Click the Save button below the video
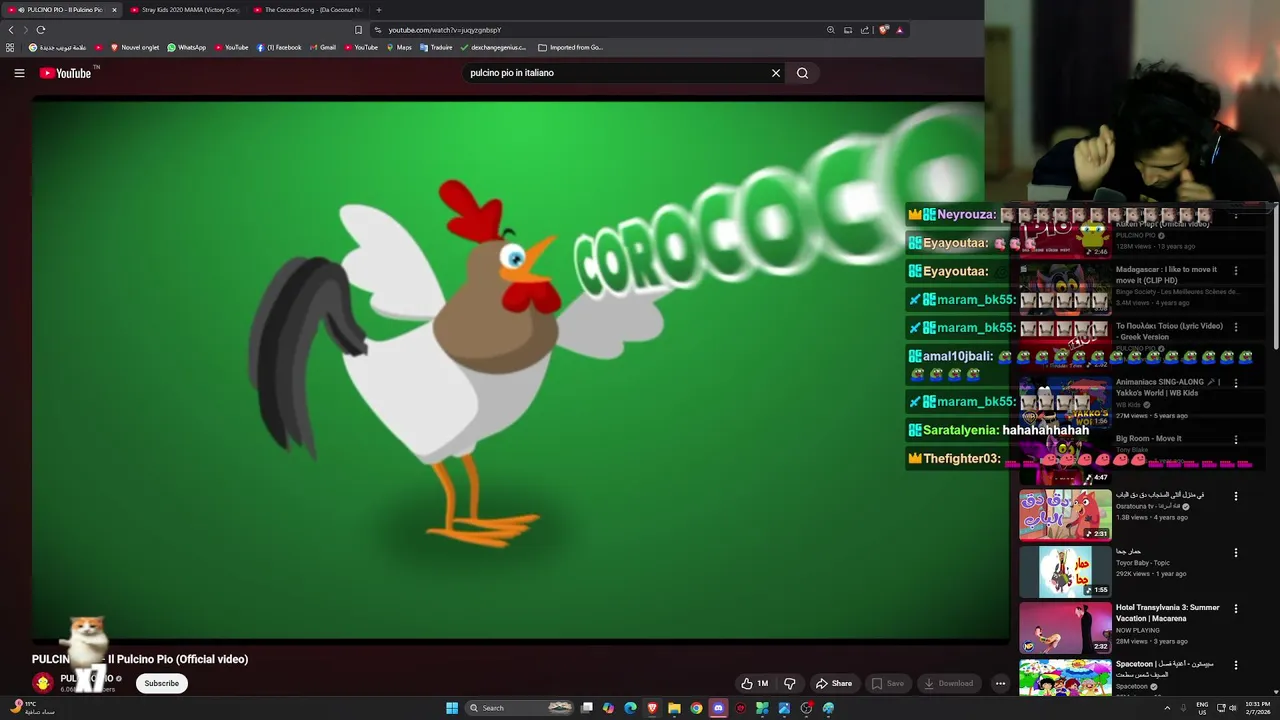Image resolution: width=1280 pixels, height=720 pixels. tap(888, 684)
